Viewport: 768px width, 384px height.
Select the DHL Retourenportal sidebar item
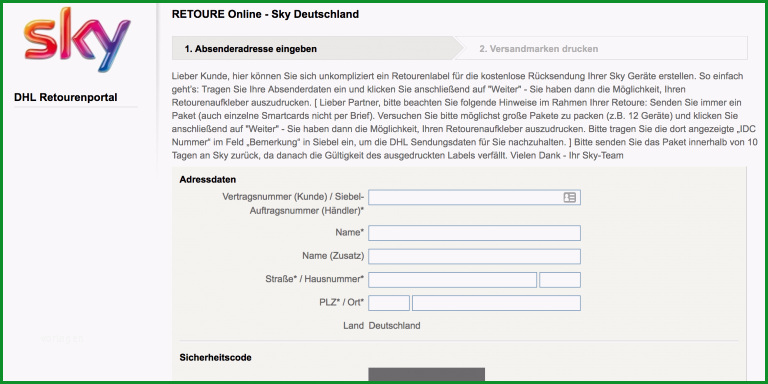[x=66, y=97]
